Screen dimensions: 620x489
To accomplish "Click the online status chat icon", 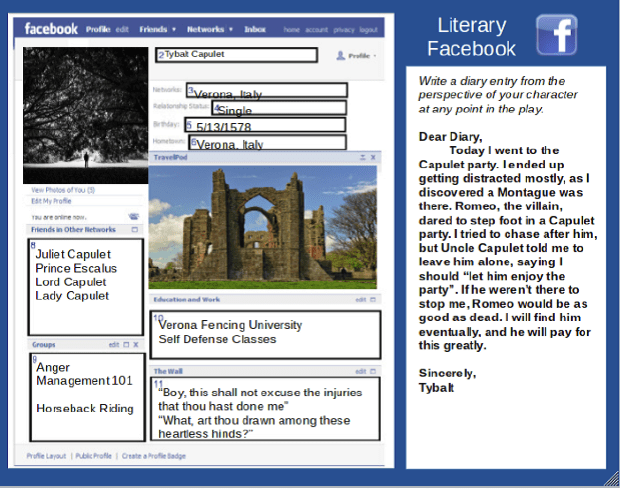I will (133, 216).
